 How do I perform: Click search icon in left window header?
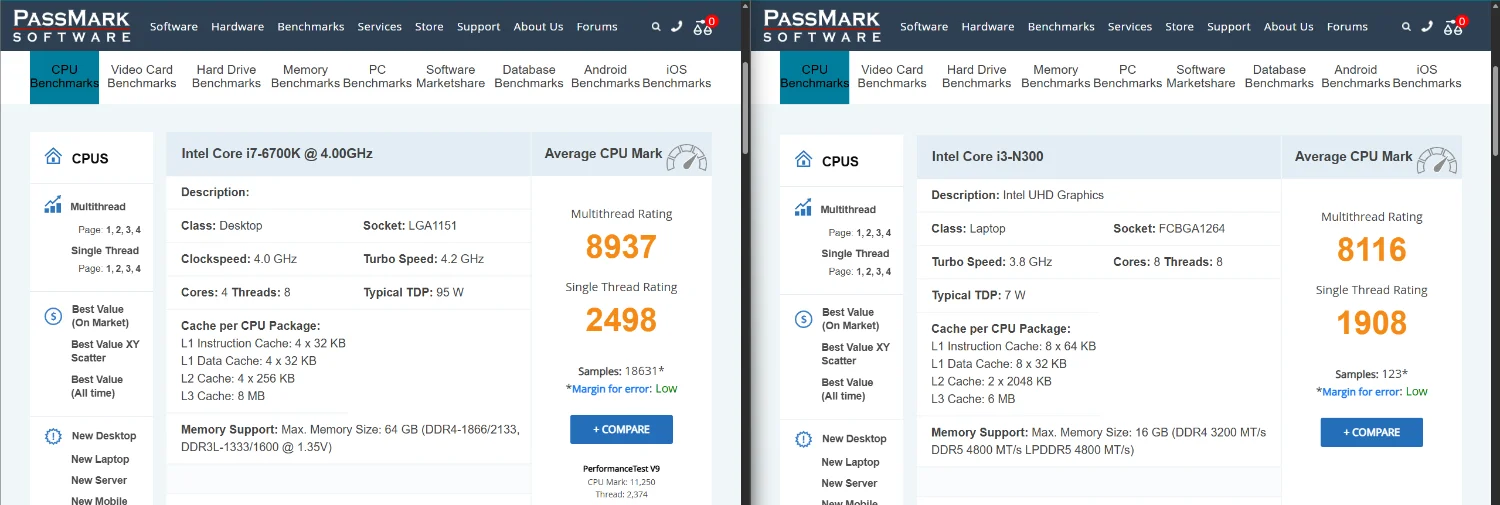point(656,27)
